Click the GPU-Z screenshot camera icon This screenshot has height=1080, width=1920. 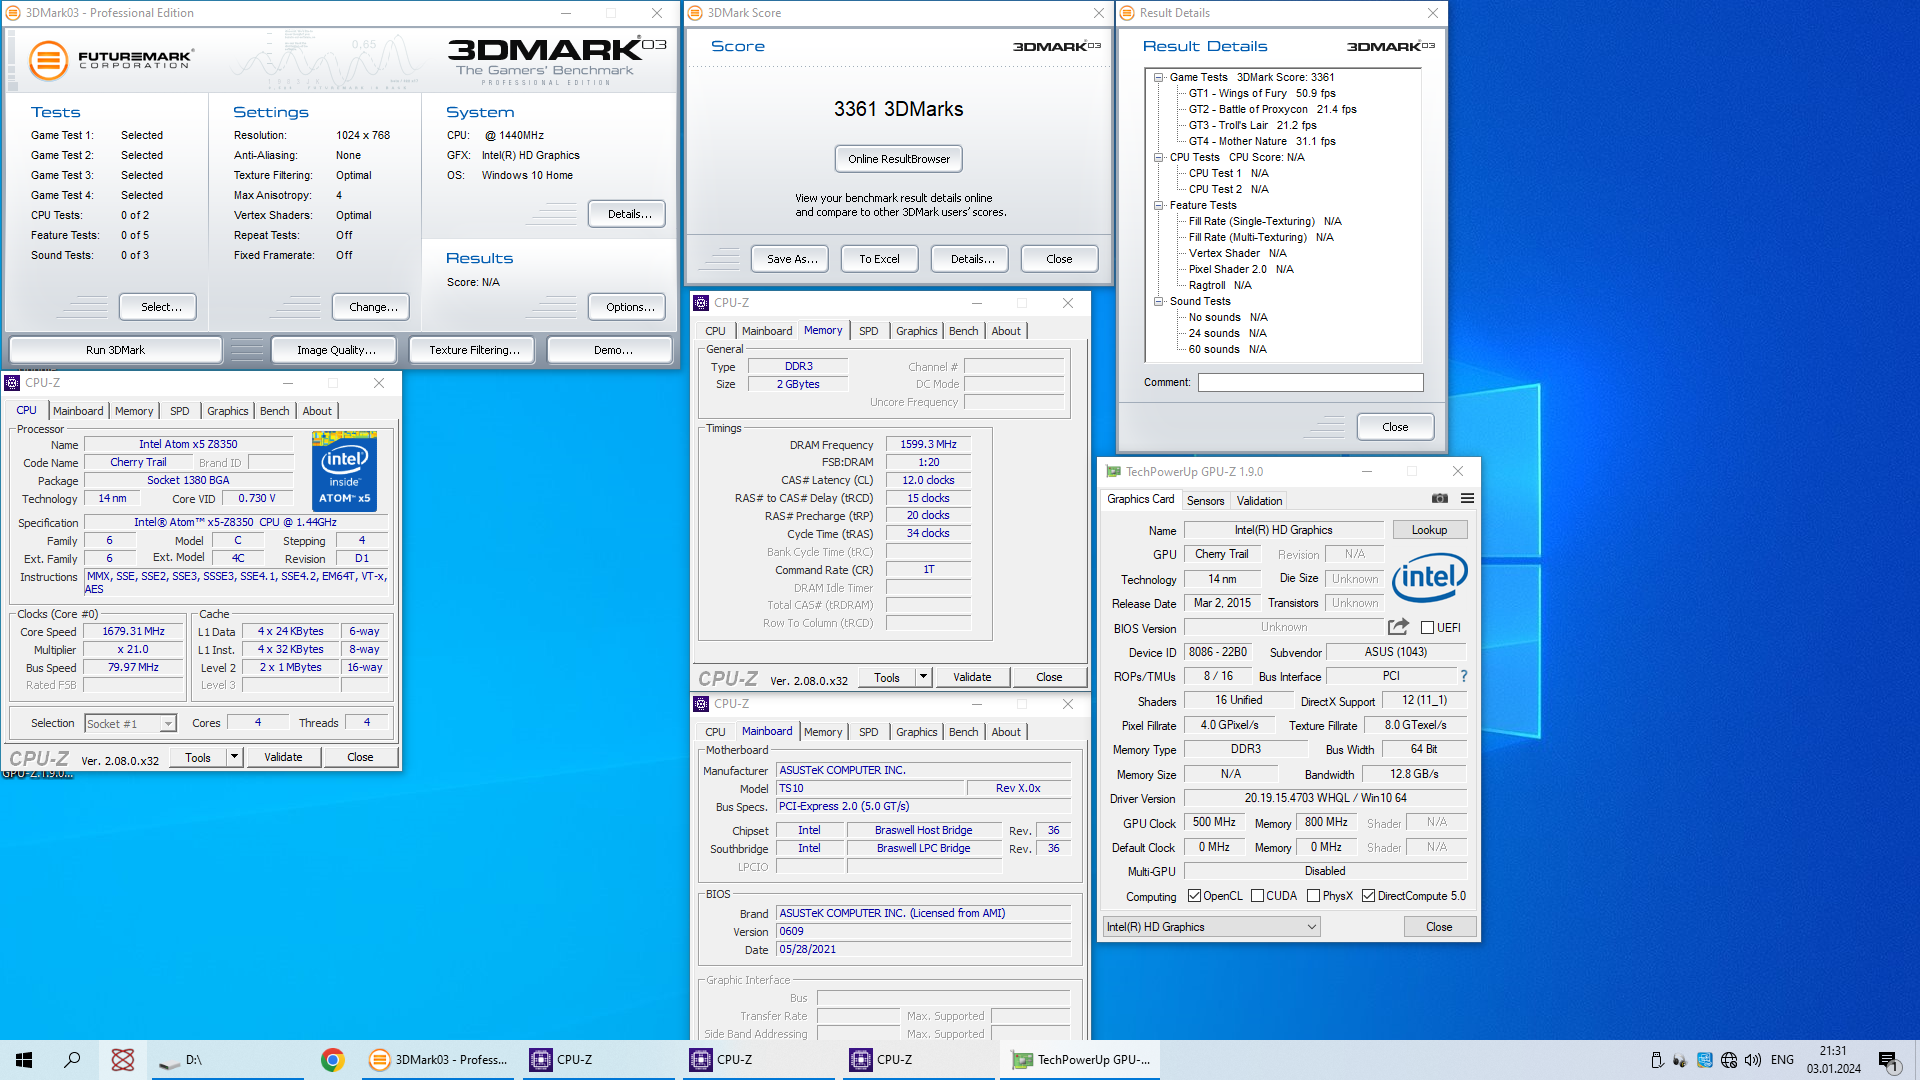point(1439,498)
